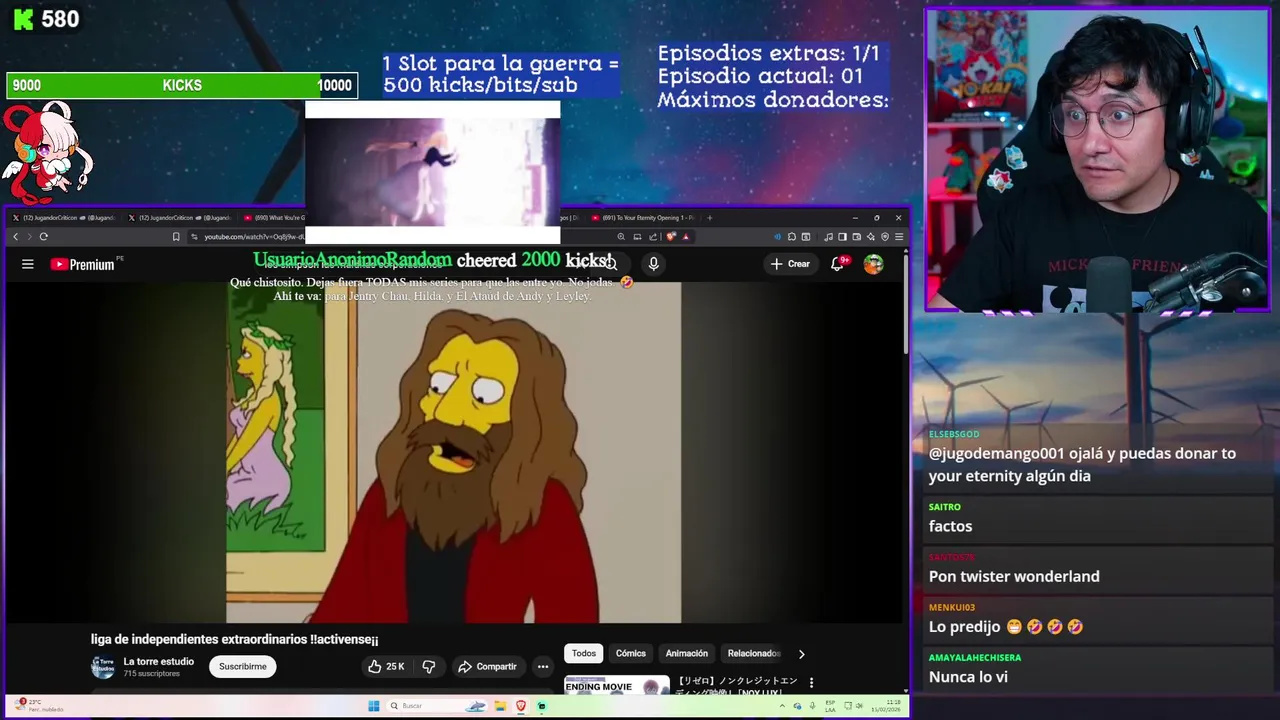Click streamer webcam feed

[1097, 160]
